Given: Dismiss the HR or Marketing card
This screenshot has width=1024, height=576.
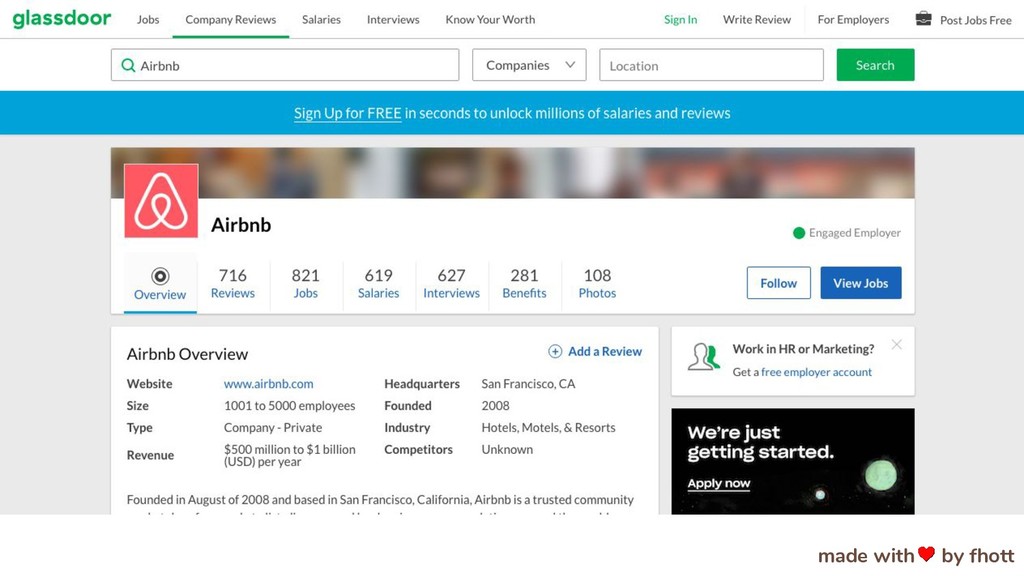Looking at the screenshot, I should pyautogui.click(x=897, y=344).
